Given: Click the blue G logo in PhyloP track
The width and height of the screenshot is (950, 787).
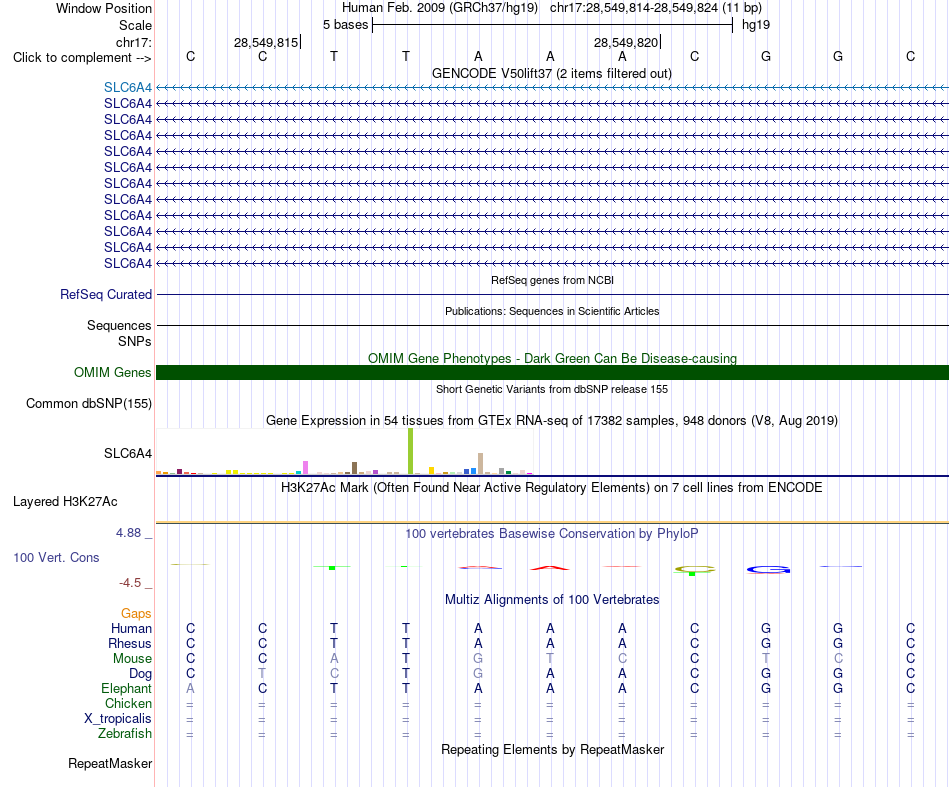Looking at the screenshot, I should [x=768, y=569].
